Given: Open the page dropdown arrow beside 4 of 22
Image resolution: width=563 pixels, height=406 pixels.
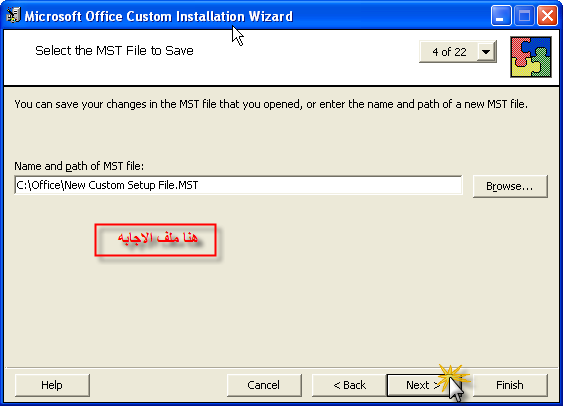Looking at the screenshot, I should pyautogui.click(x=486, y=52).
